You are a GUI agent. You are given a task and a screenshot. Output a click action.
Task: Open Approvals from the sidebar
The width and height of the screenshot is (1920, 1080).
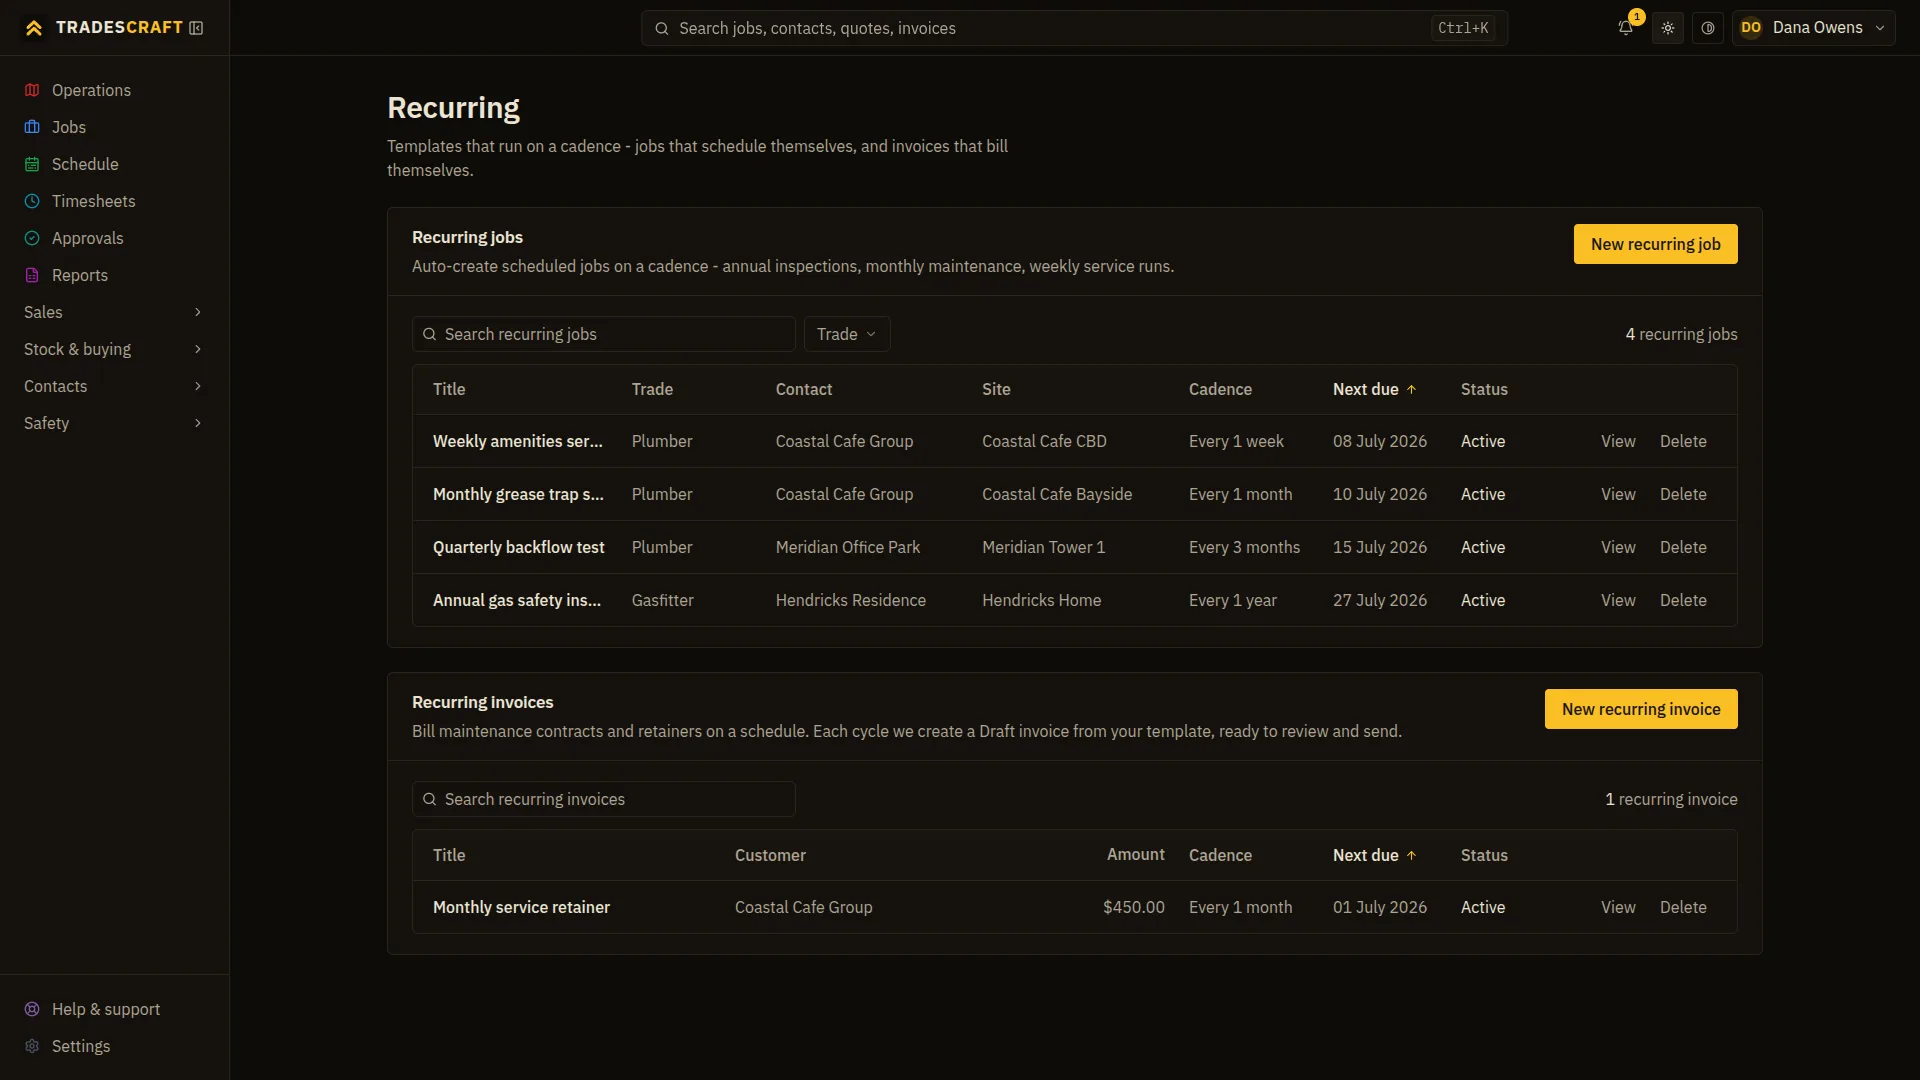tap(114, 238)
